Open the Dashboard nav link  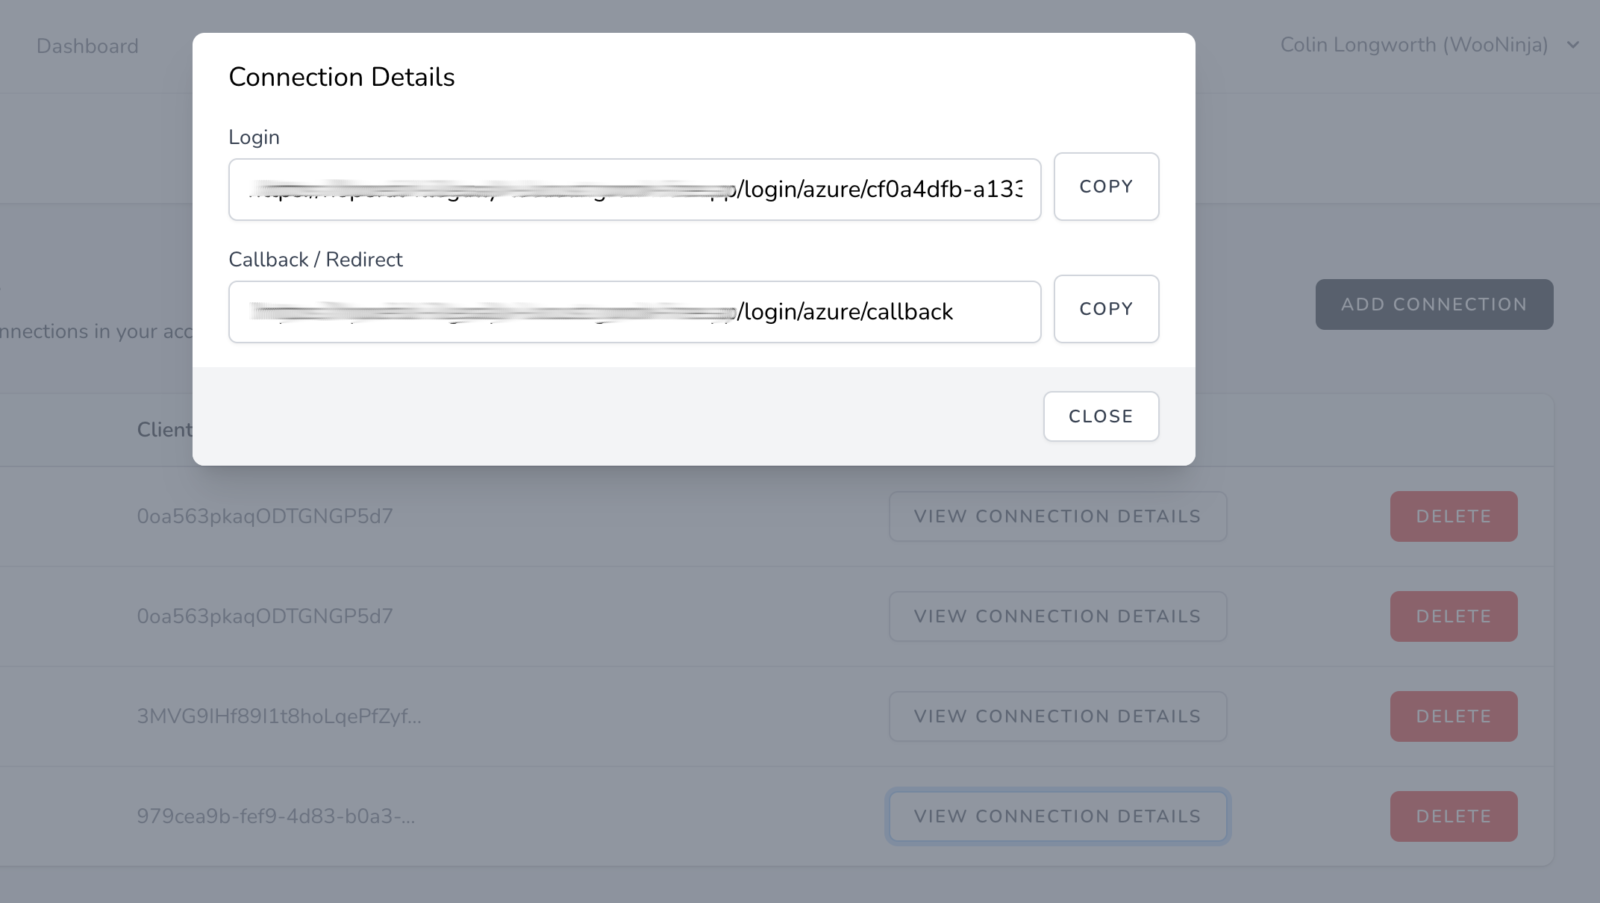click(x=87, y=46)
